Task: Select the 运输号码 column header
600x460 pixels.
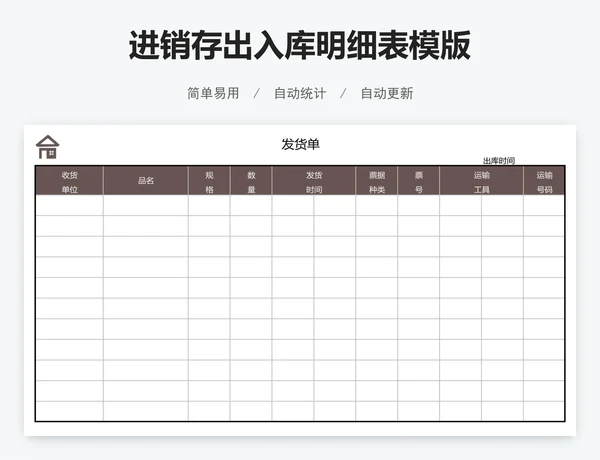Action: 544,181
